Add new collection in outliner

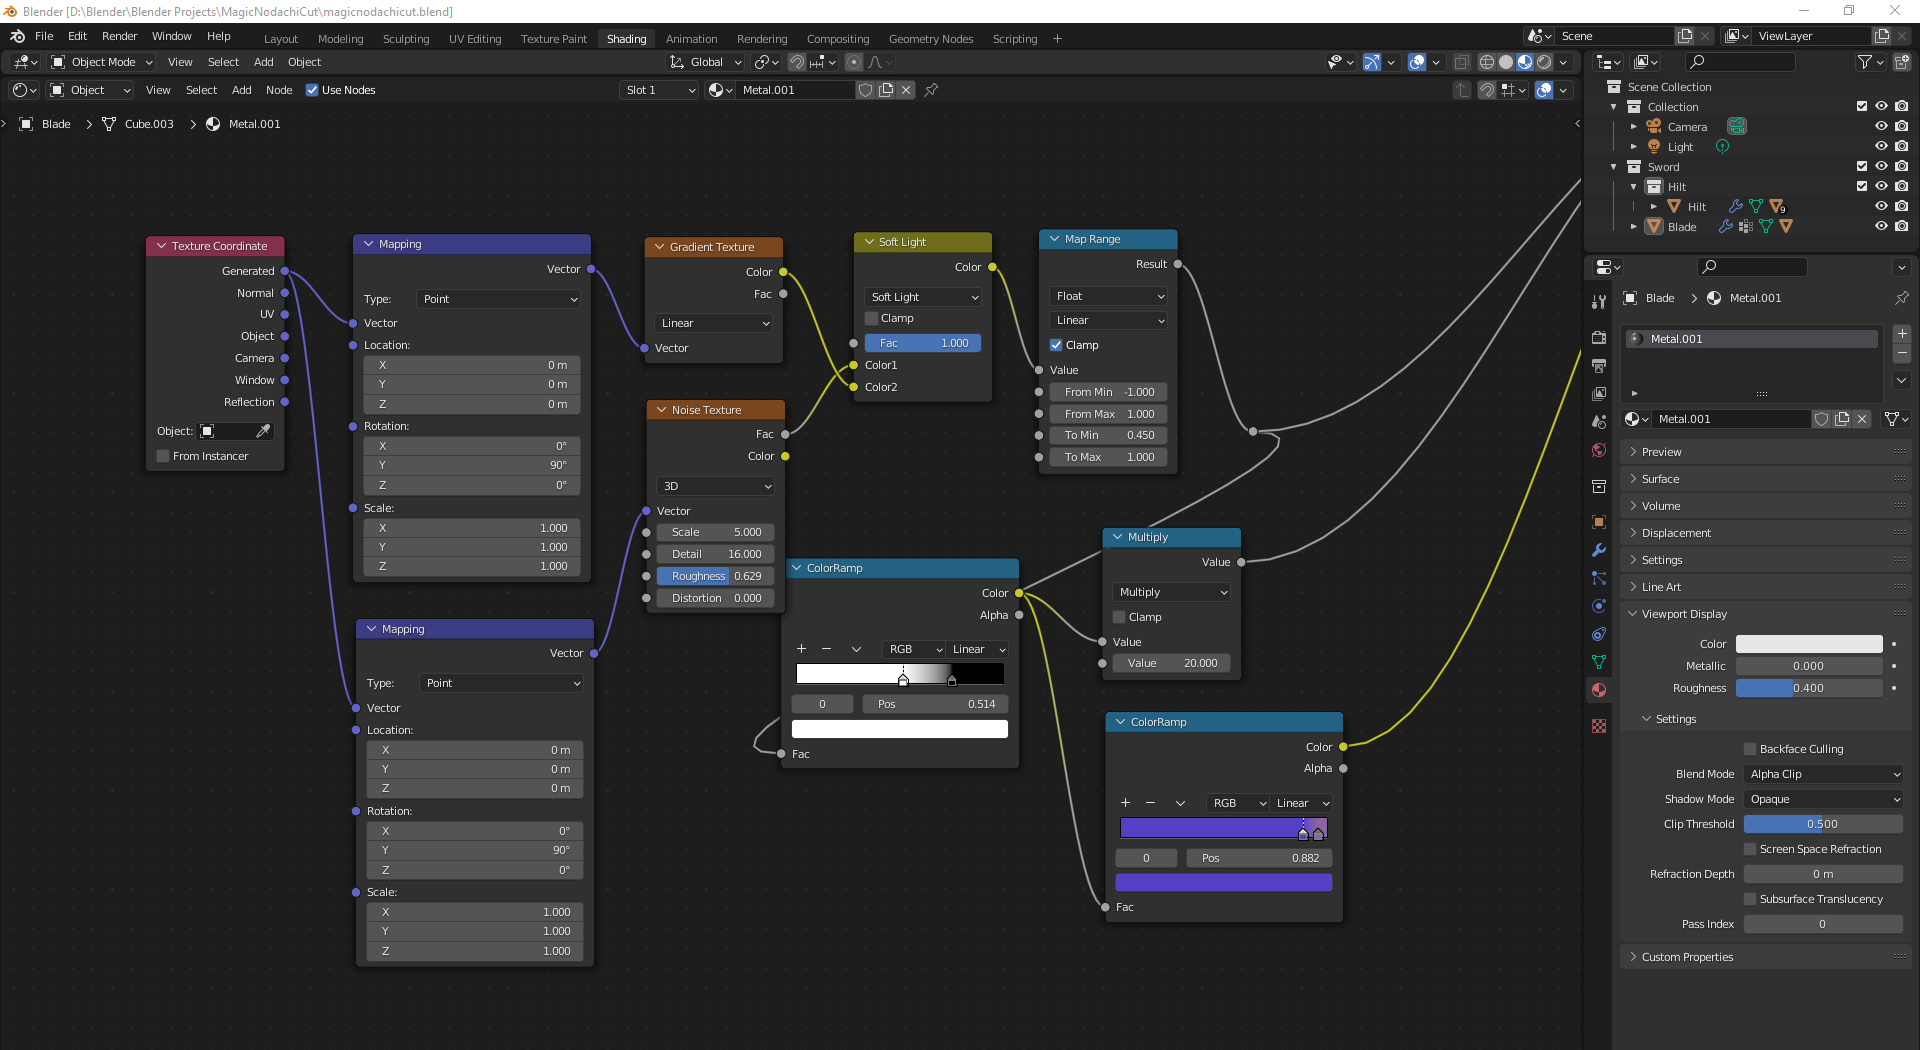click(1902, 62)
